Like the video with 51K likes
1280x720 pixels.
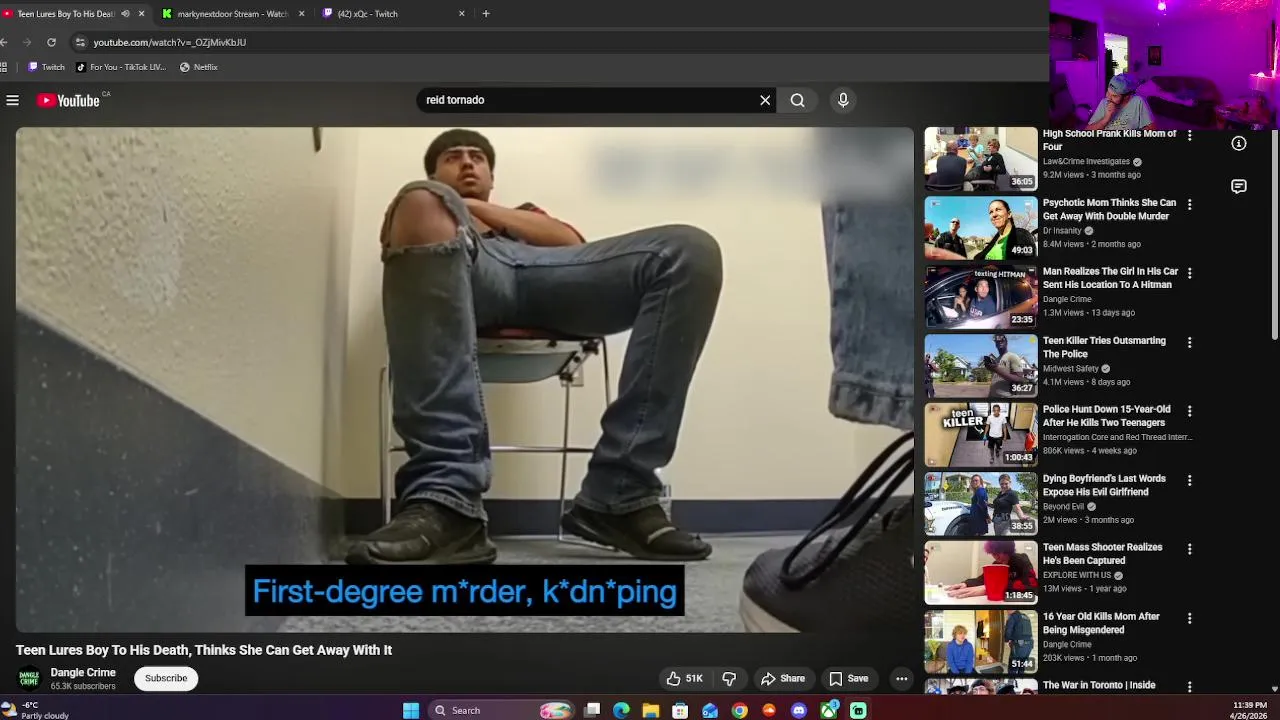tap(685, 678)
